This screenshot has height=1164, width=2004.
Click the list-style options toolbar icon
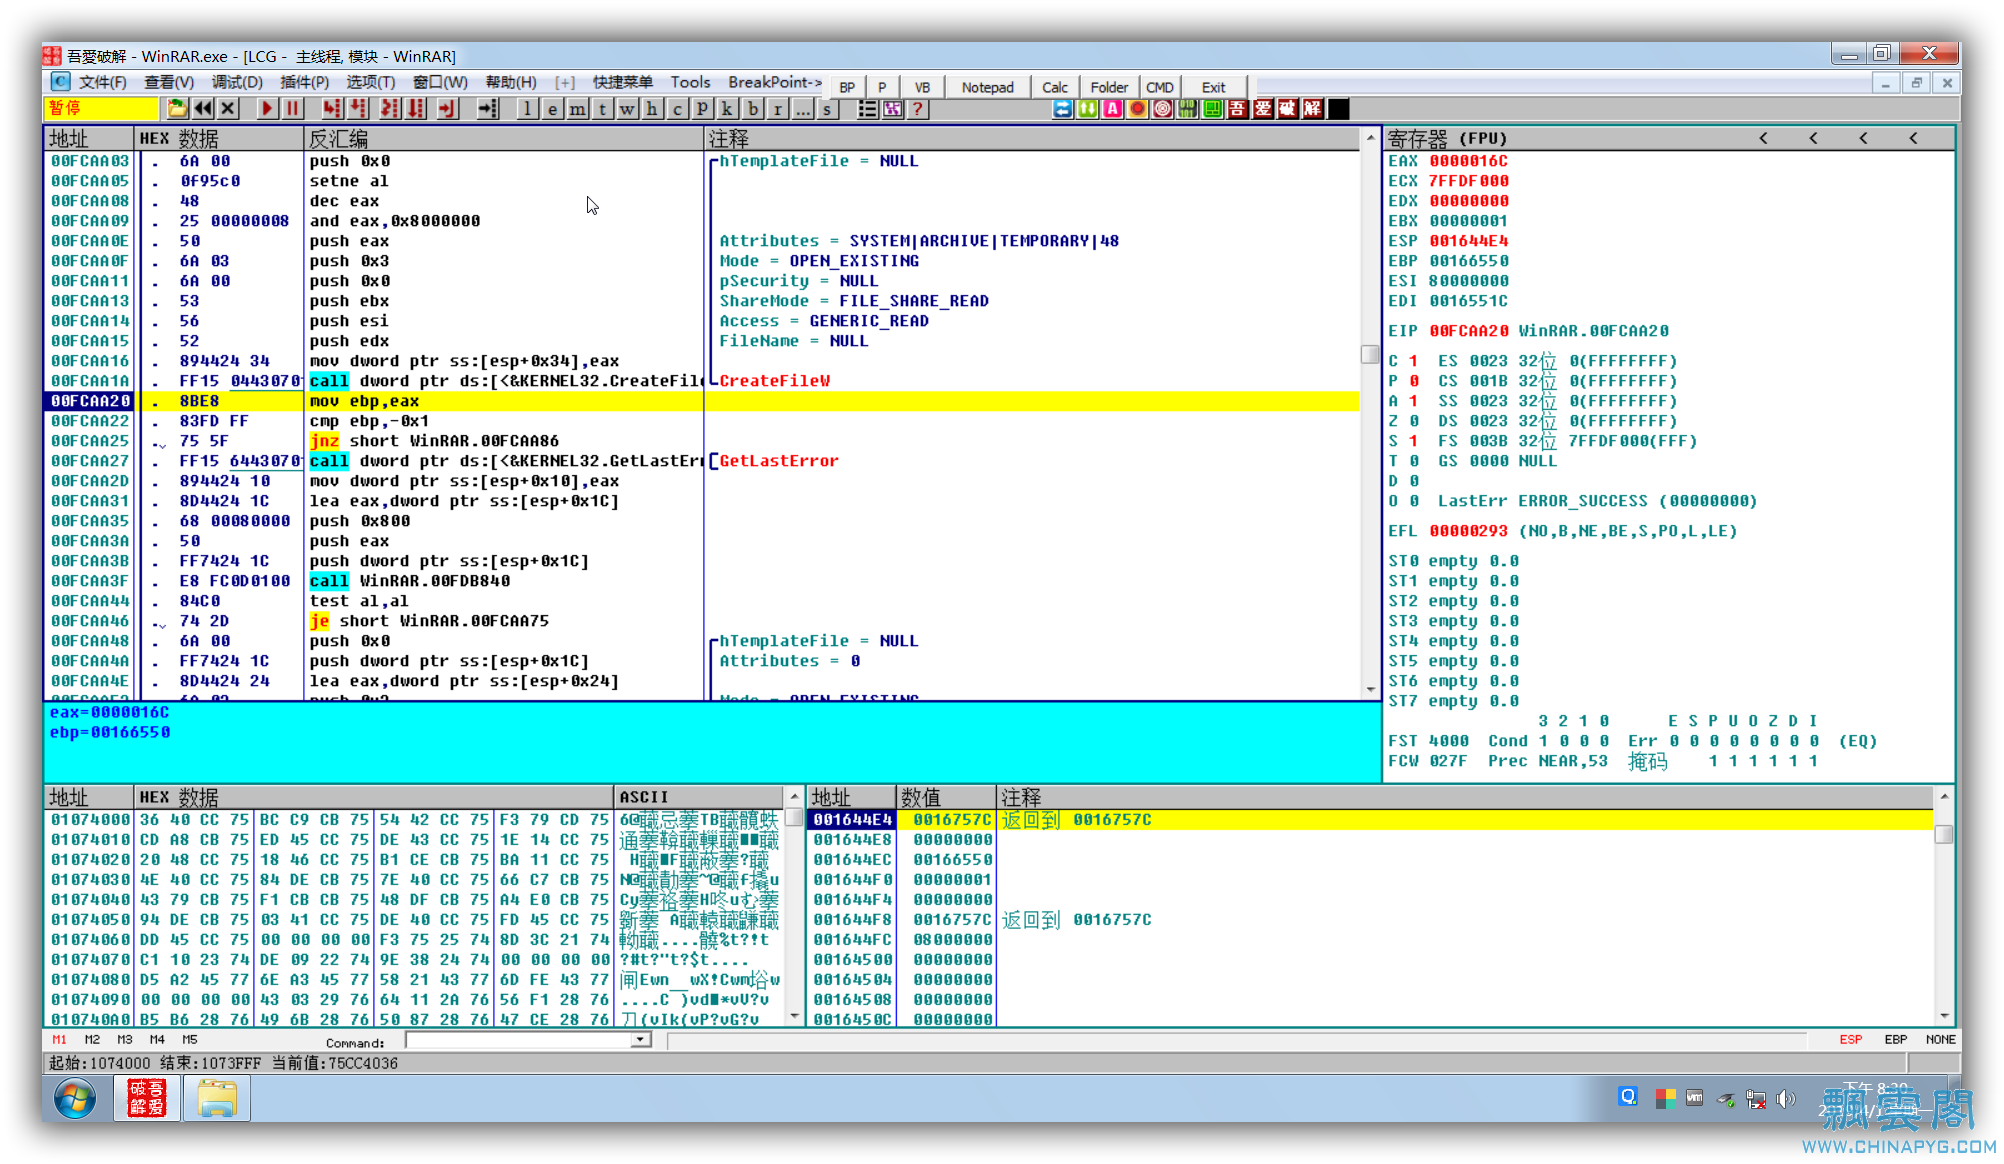coord(867,109)
